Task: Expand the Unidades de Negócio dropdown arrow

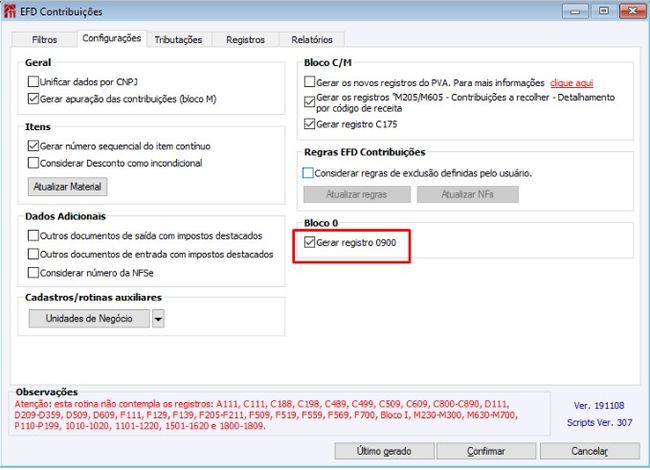Action: (x=158, y=319)
